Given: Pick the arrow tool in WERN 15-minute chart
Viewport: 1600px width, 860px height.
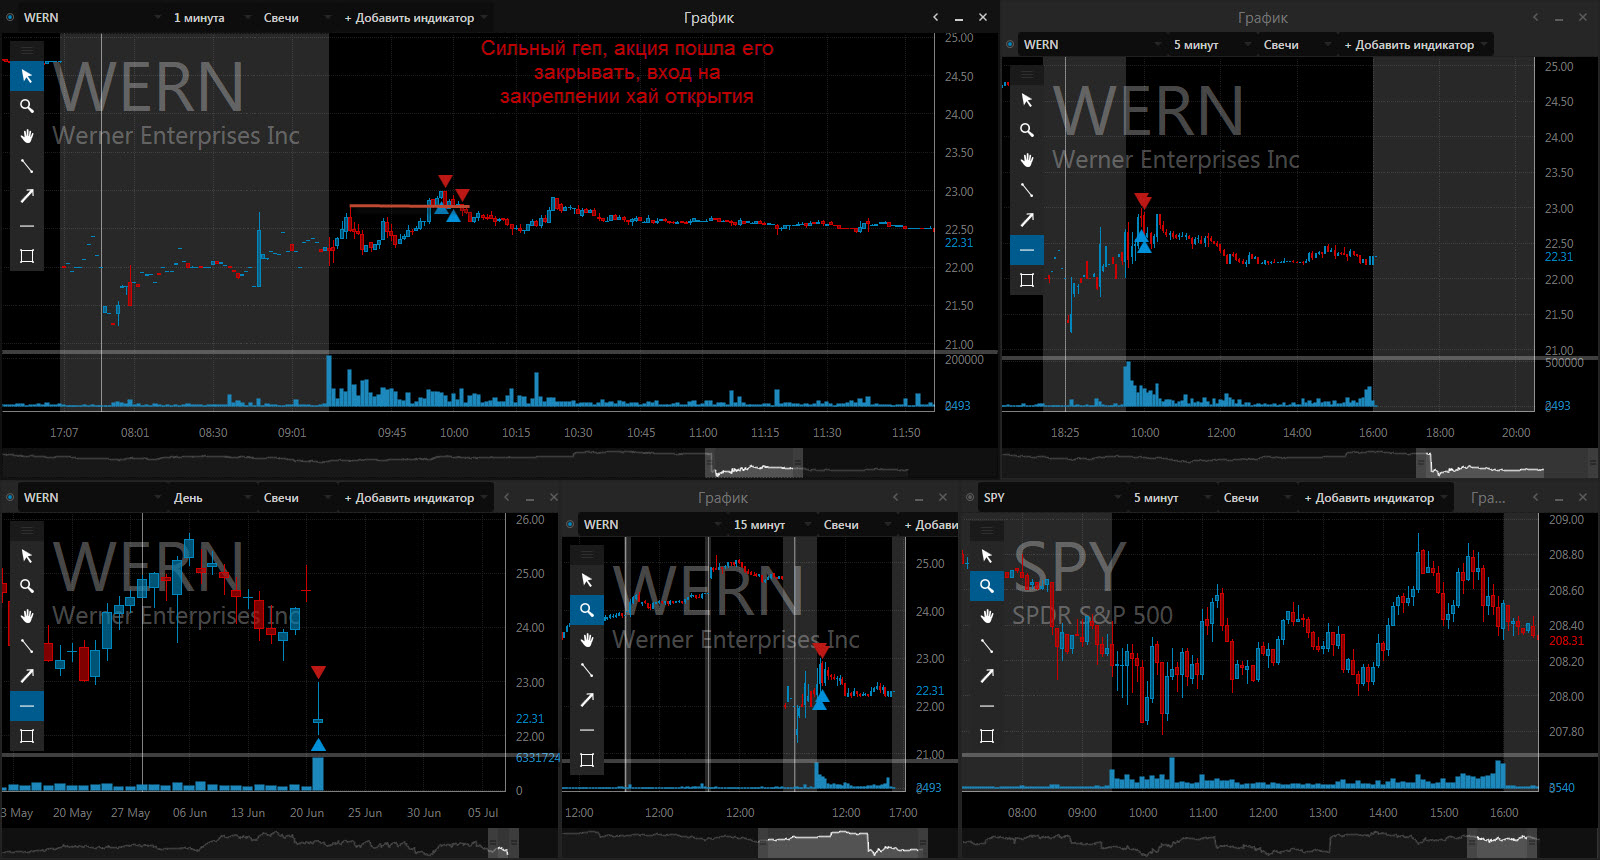Looking at the screenshot, I should click(587, 700).
